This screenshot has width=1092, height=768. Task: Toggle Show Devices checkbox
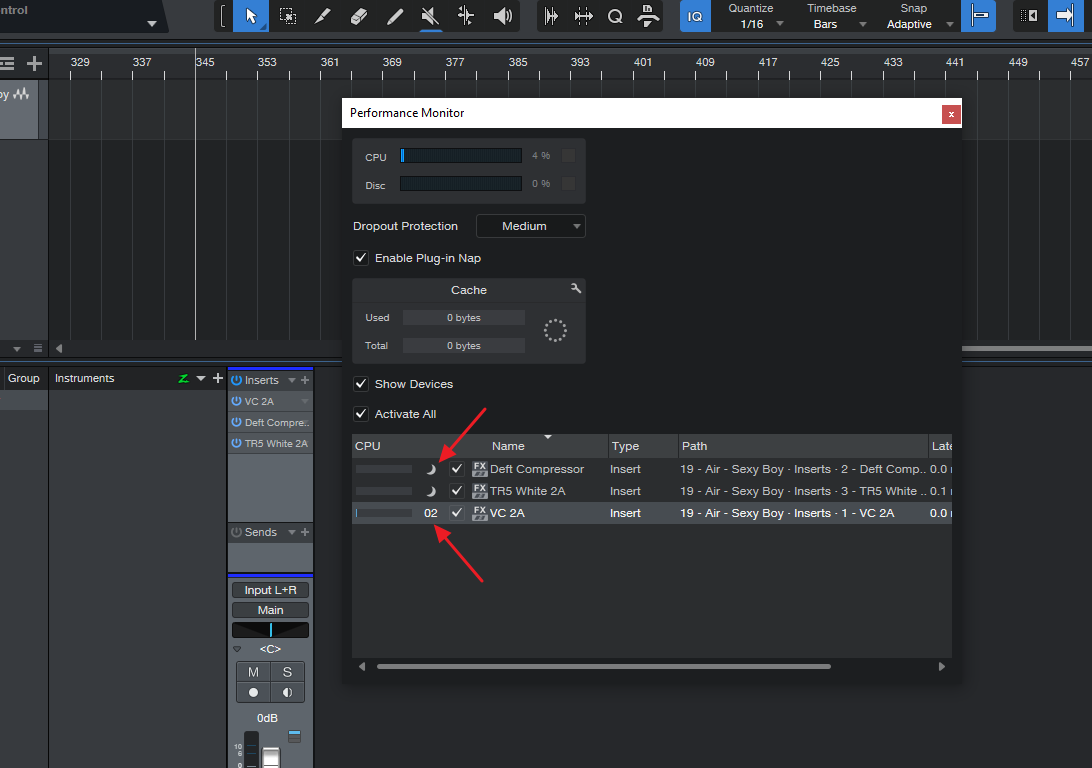(x=361, y=384)
